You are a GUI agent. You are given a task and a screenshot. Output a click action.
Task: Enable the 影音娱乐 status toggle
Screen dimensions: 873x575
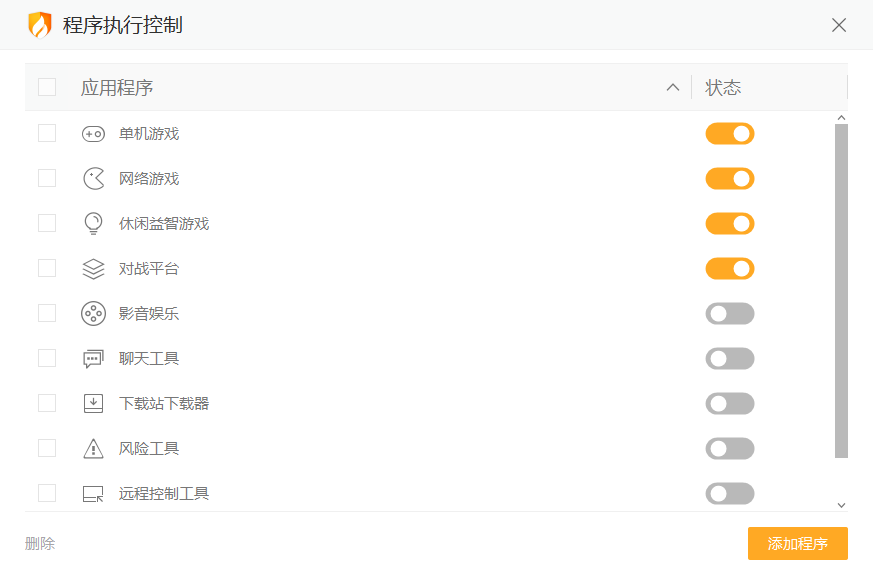pyautogui.click(x=730, y=314)
